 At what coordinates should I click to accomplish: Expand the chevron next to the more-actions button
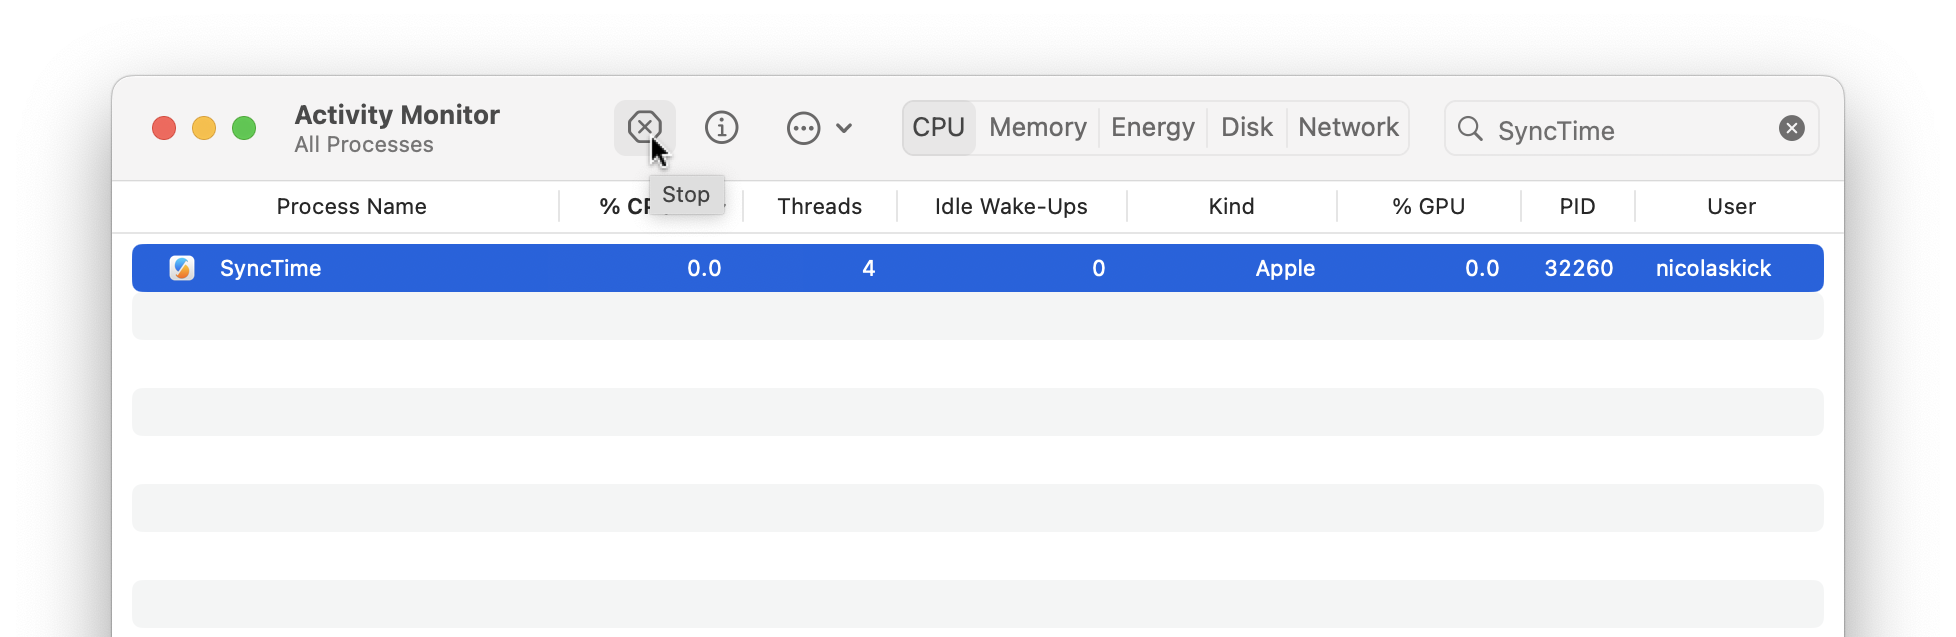(844, 128)
